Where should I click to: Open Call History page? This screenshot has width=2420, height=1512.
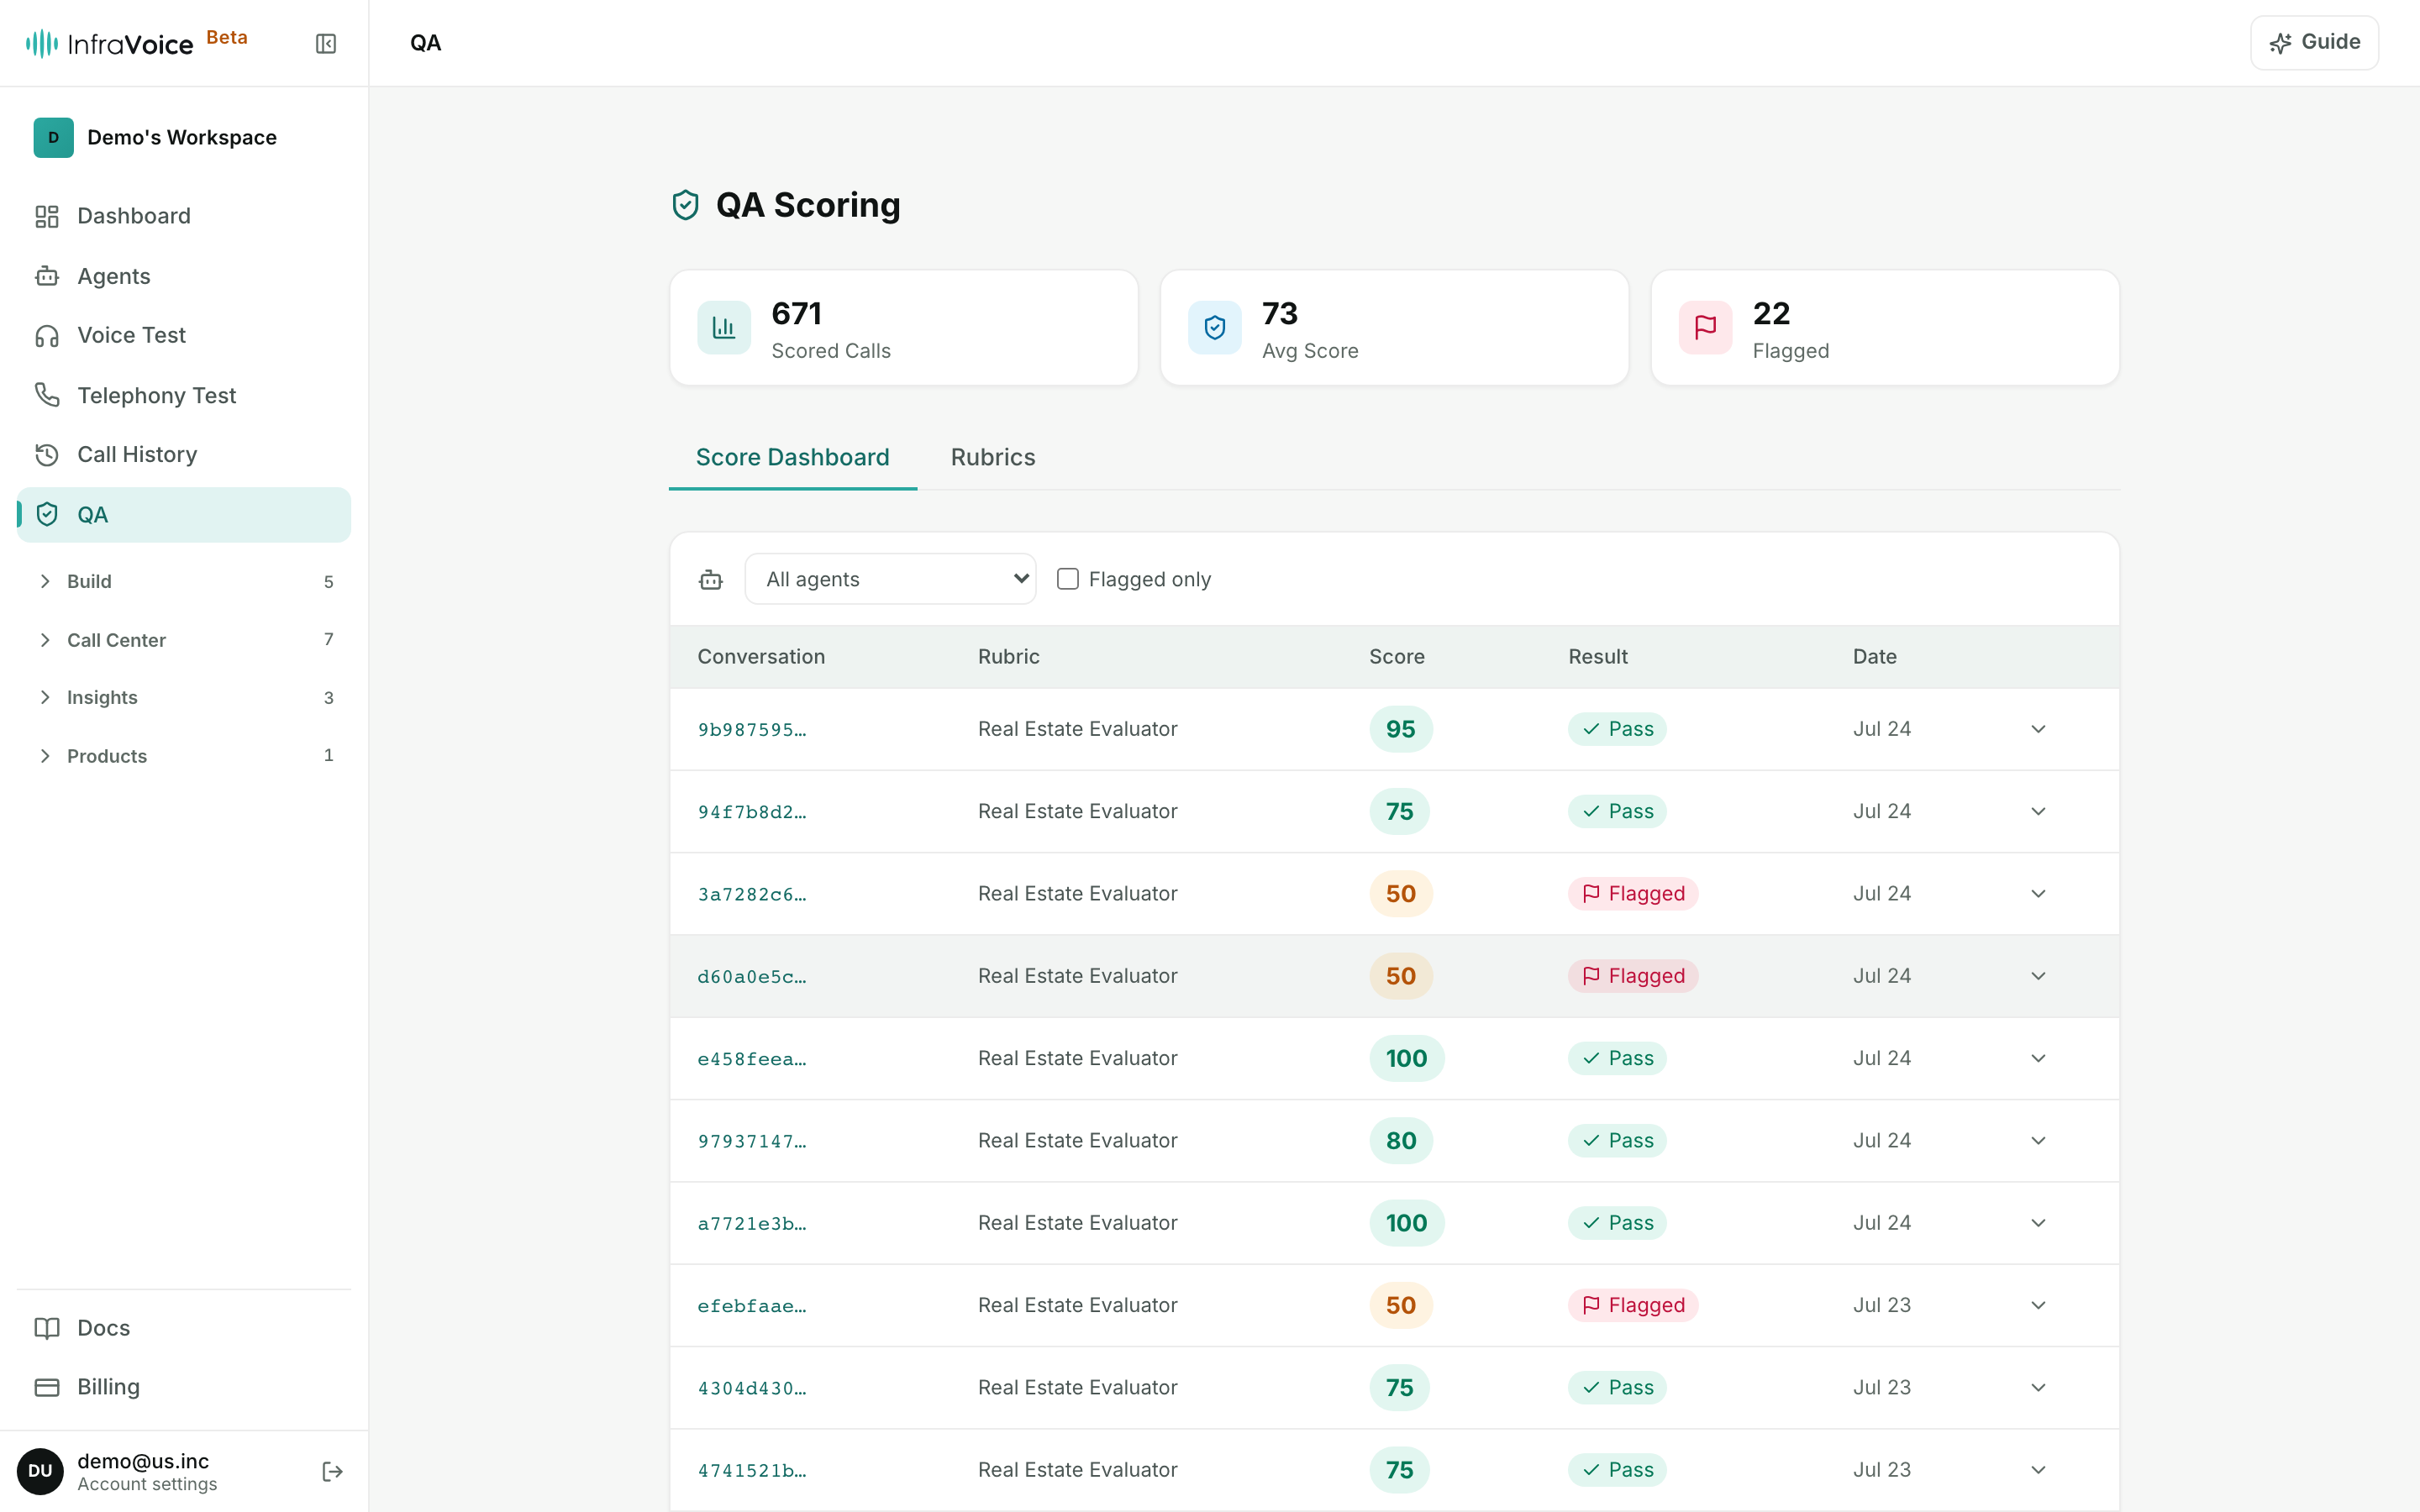[x=184, y=455]
